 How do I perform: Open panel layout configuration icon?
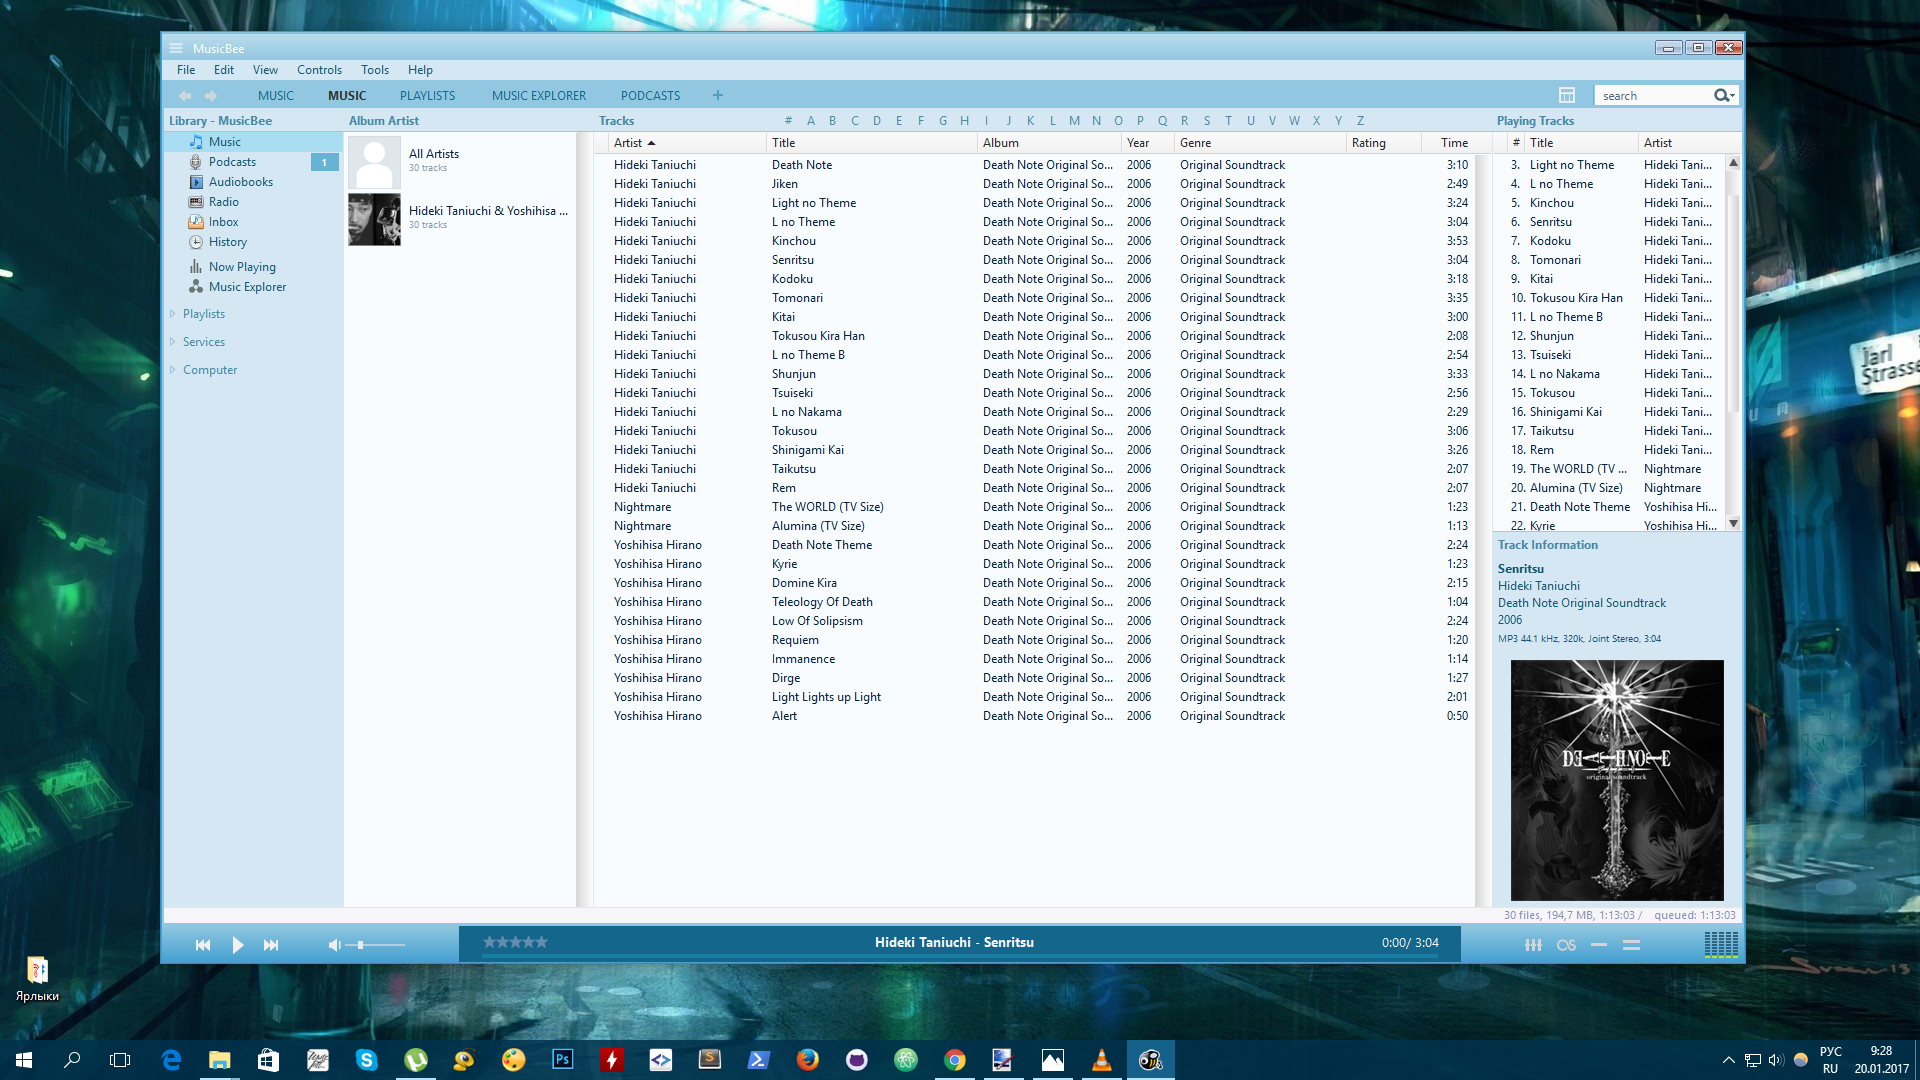[x=1567, y=96]
